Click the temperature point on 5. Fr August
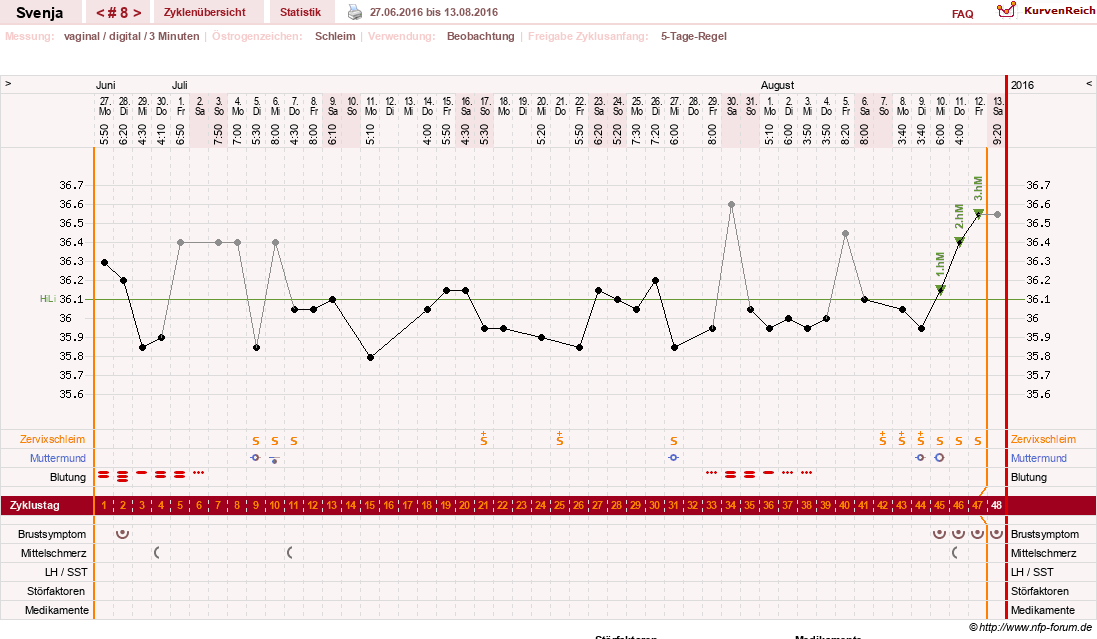 (845, 233)
